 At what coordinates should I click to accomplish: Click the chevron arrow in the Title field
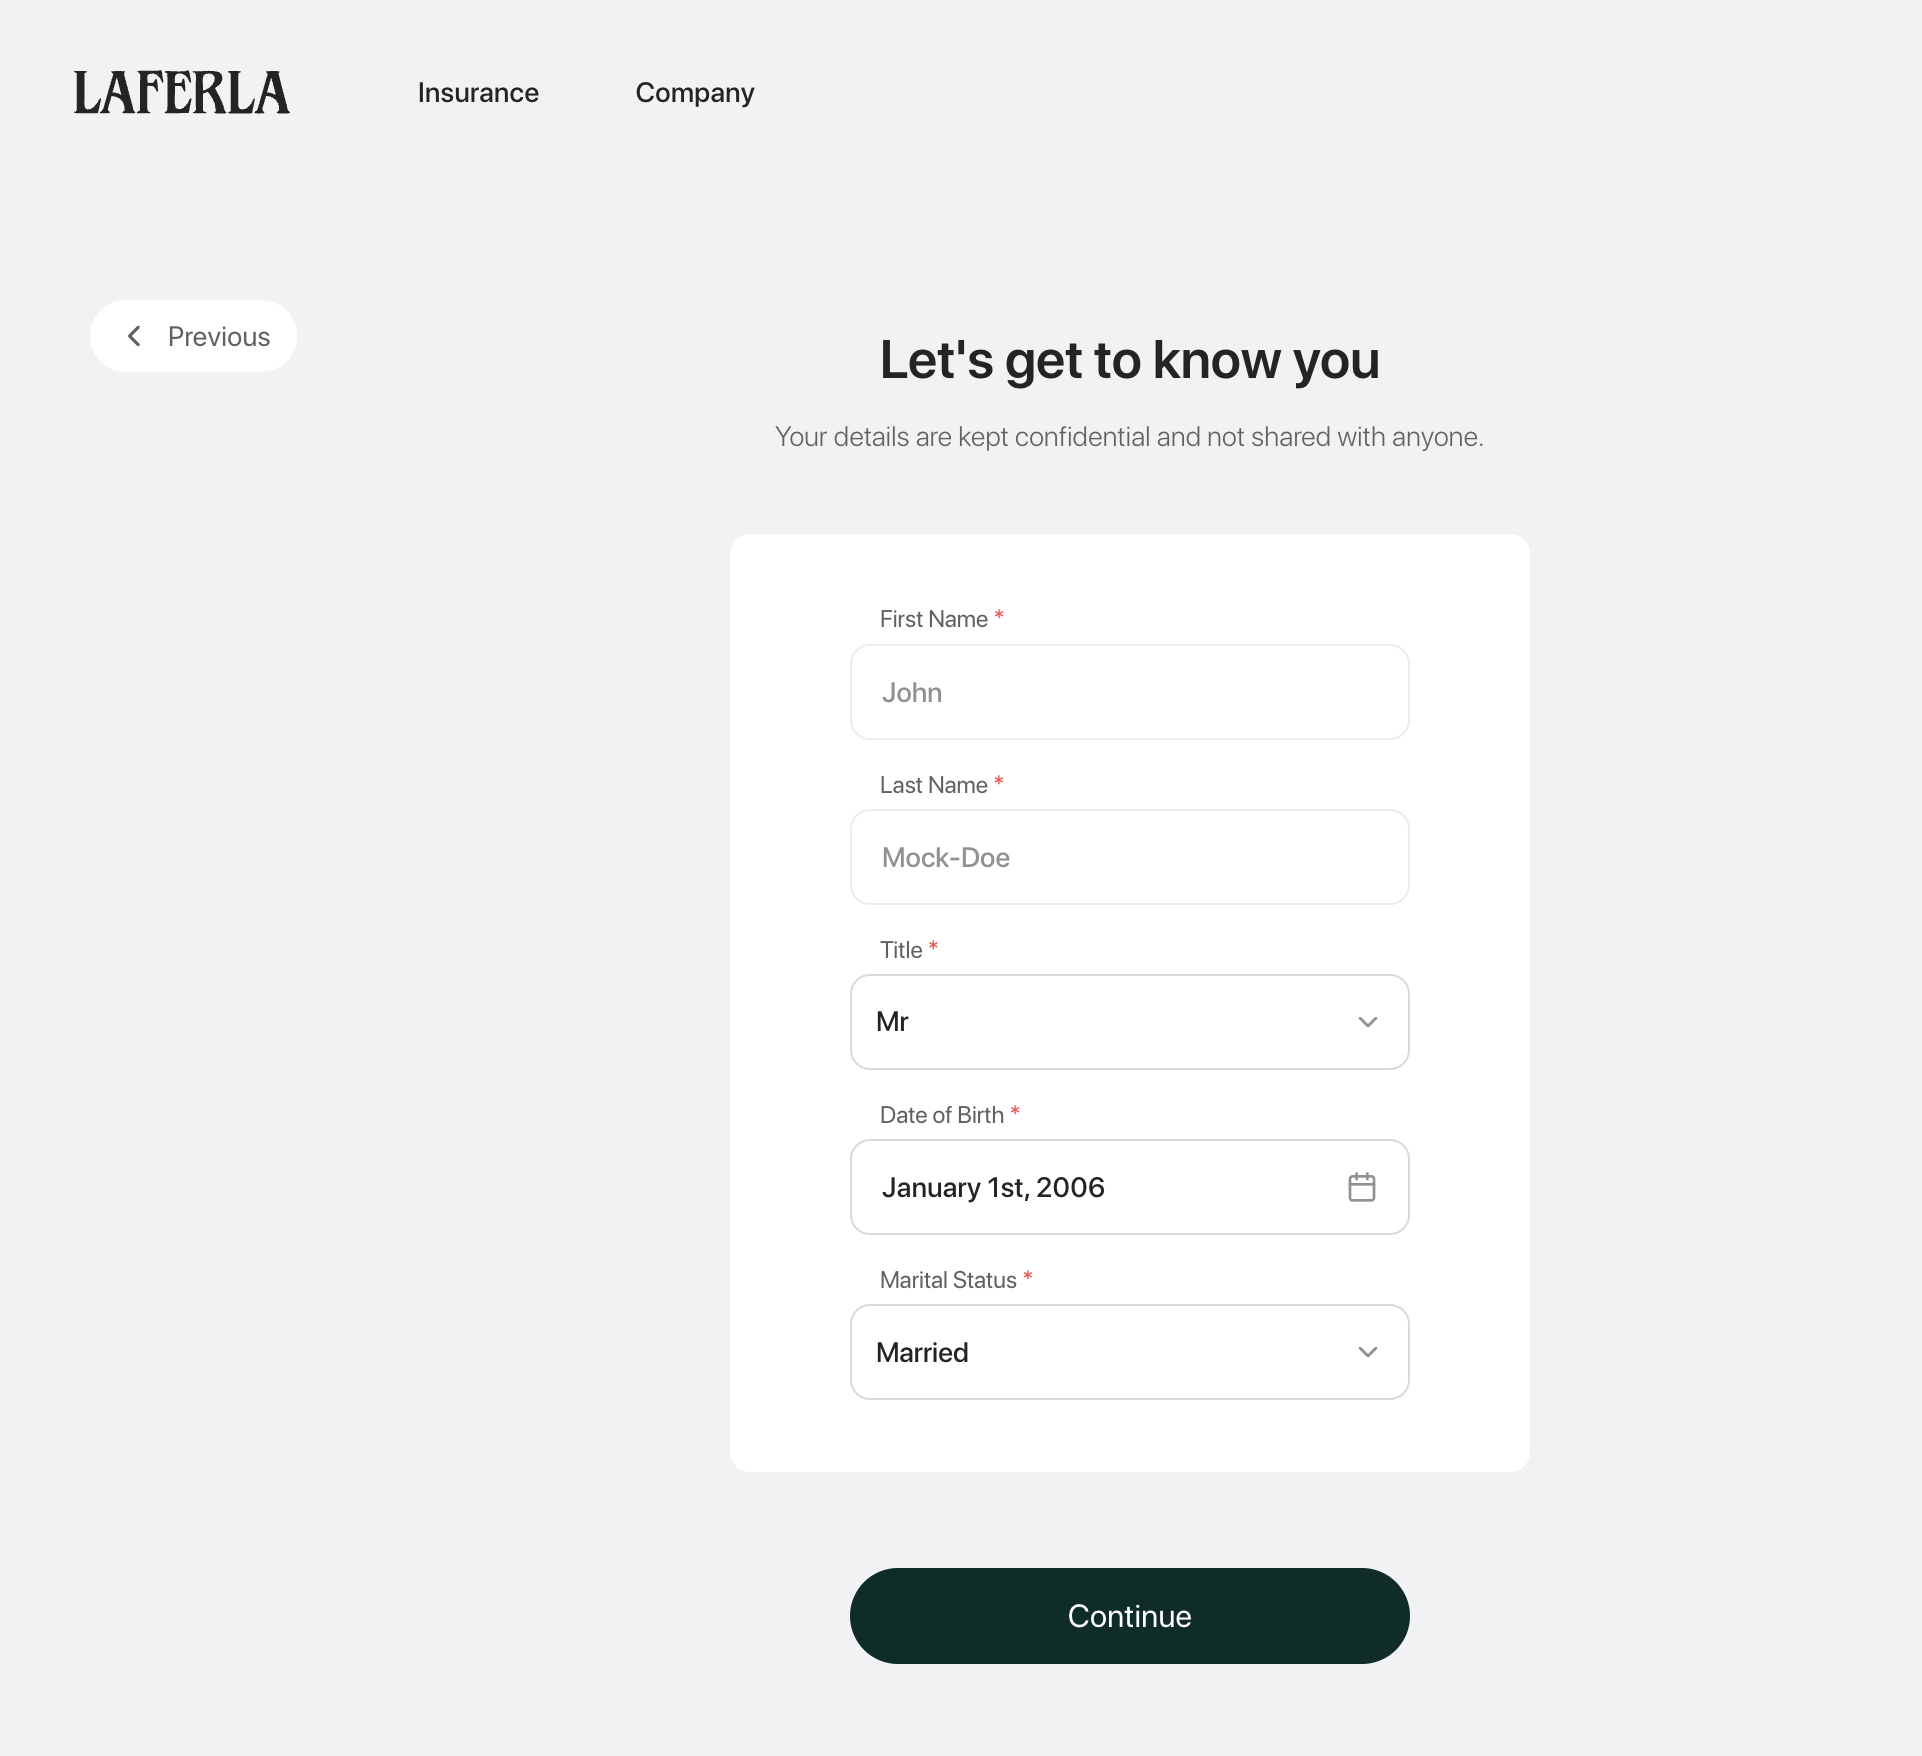pyautogui.click(x=1367, y=1022)
